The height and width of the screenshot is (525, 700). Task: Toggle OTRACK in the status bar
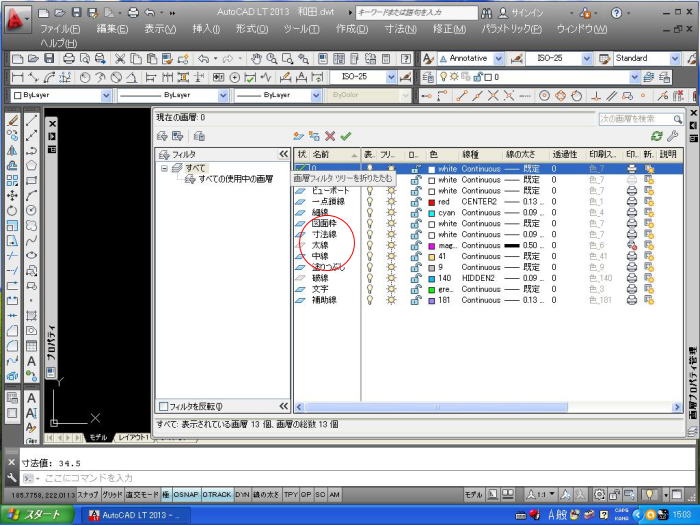click(x=217, y=495)
